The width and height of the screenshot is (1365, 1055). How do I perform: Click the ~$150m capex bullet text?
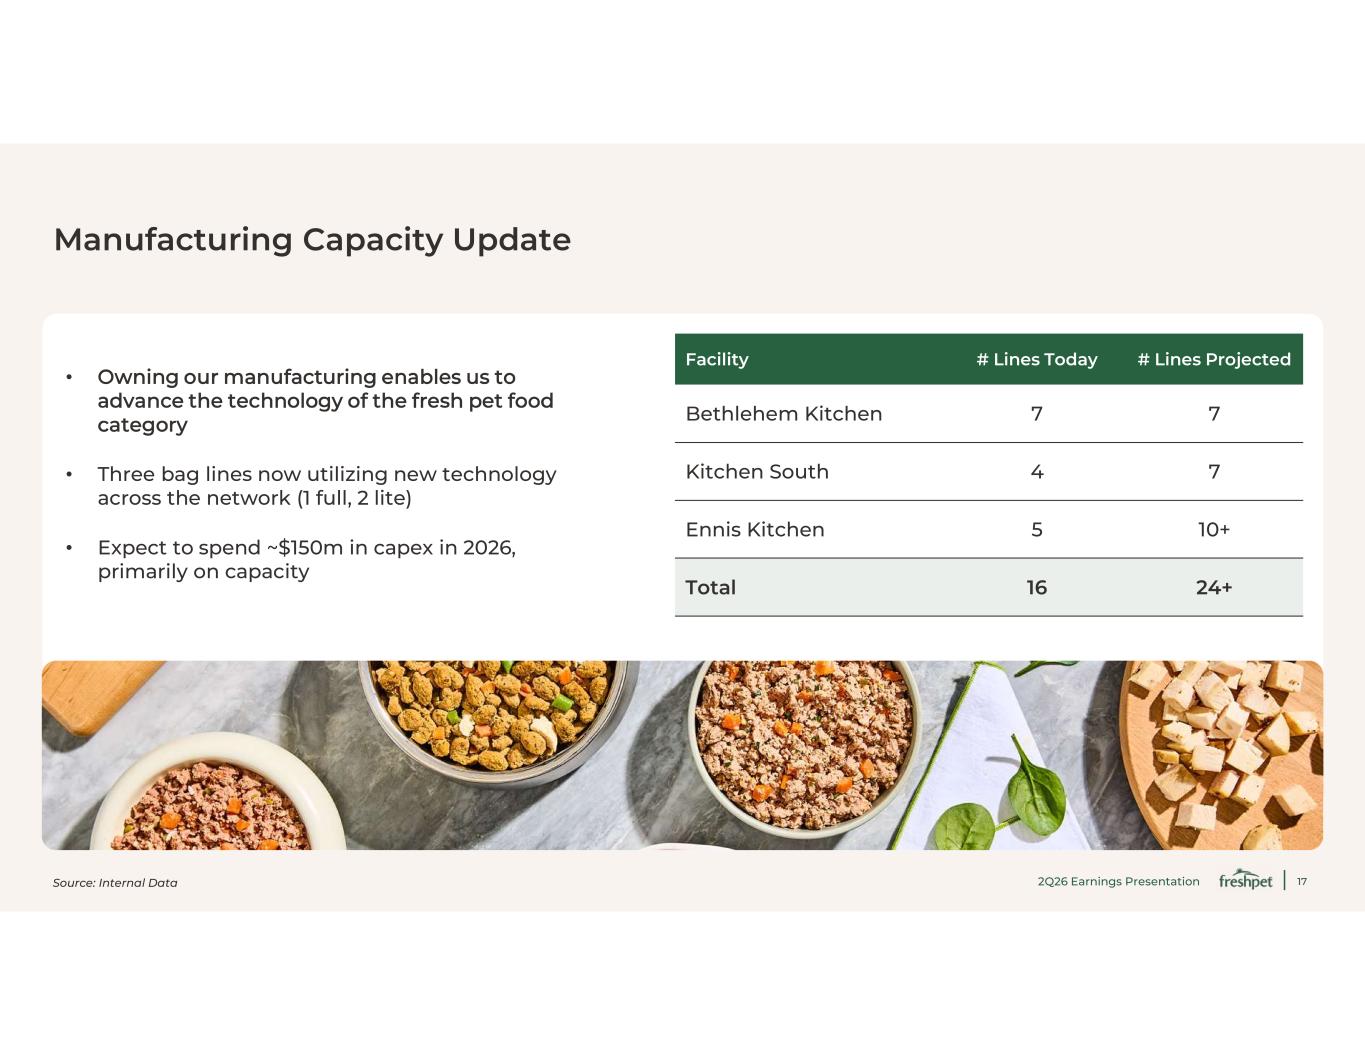(306, 560)
